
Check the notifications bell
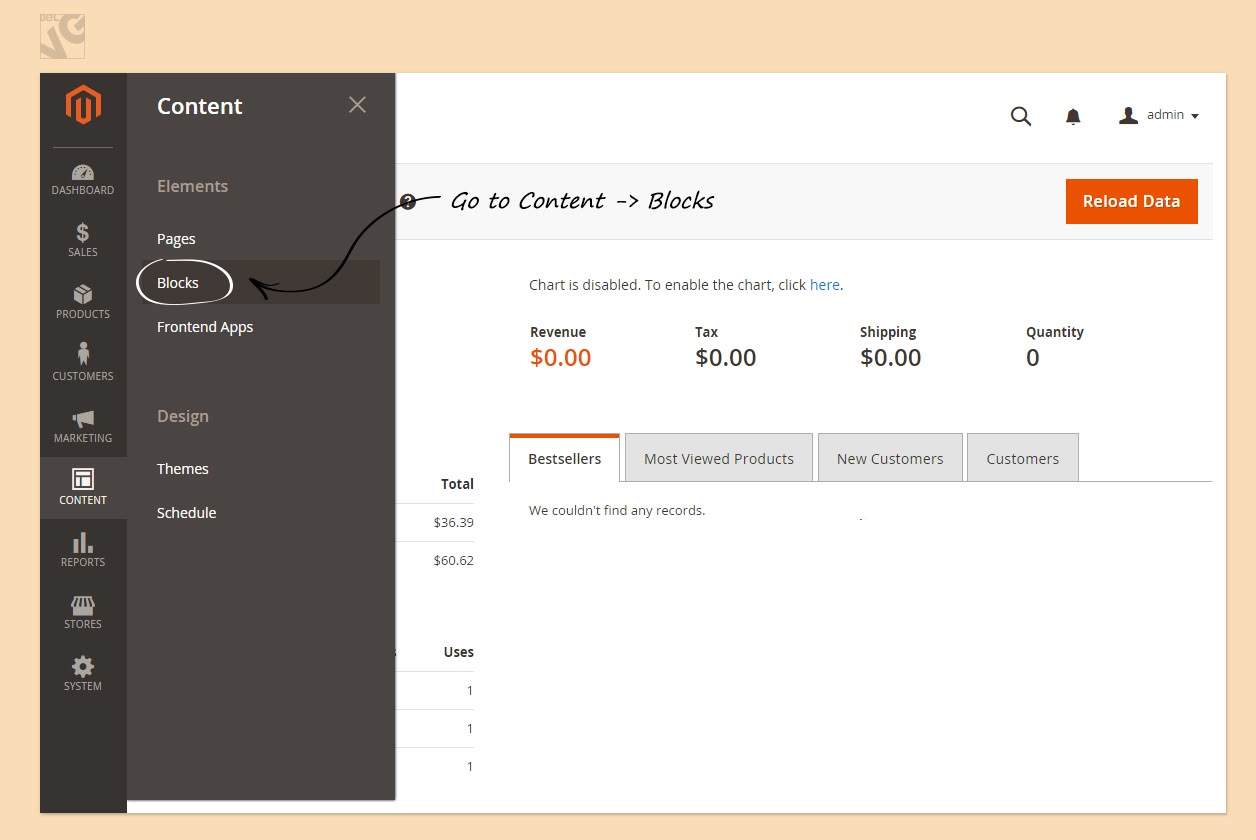pos(1073,116)
